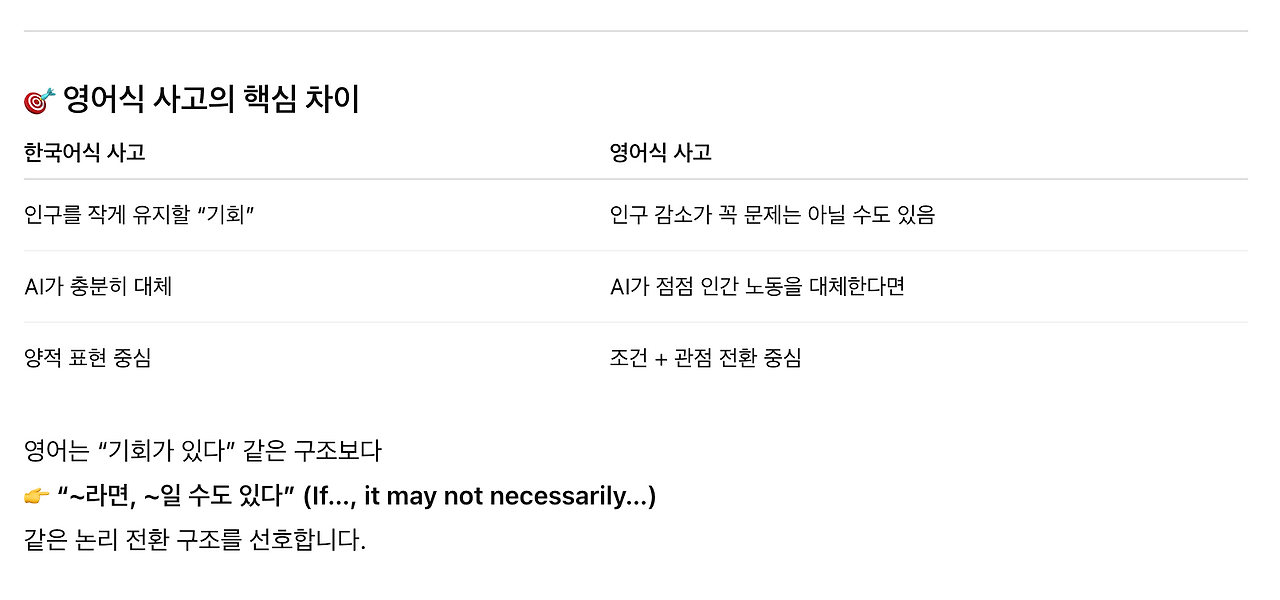
Task: Click cell AI가 점점 인간 노동을 대체한다면
Action: pos(757,287)
